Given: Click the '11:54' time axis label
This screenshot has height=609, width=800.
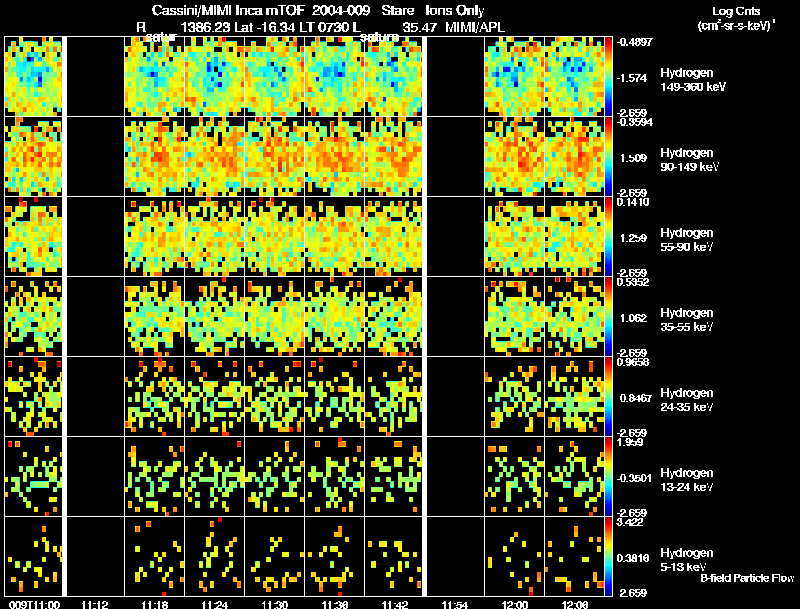Looking at the screenshot, I should click(455, 604).
